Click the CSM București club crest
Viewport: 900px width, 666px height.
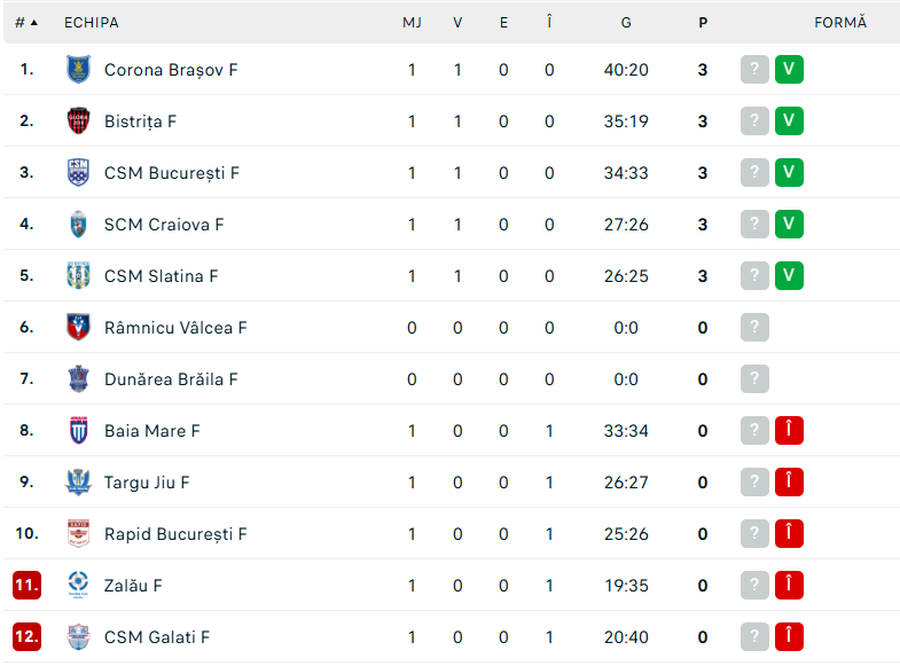pos(78,173)
